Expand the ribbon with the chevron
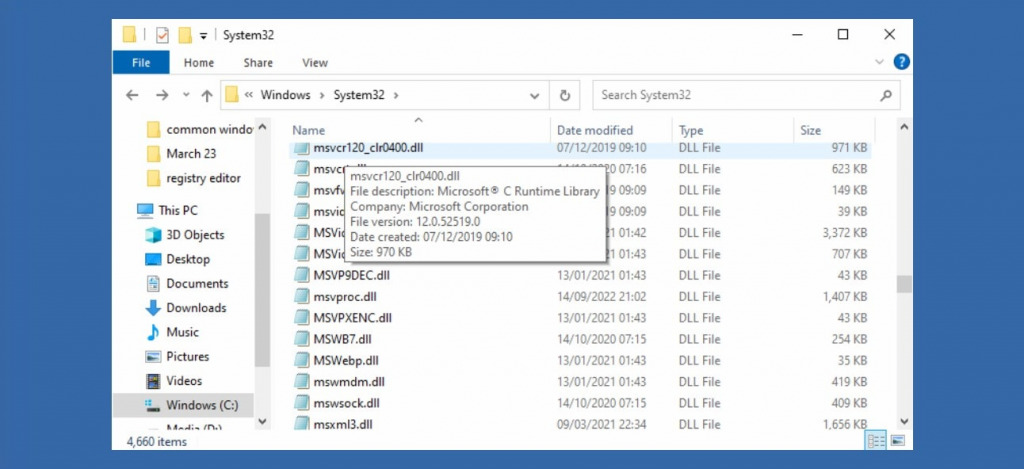The width and height of the screenshot is (1024, 469). tap(879, 62)
